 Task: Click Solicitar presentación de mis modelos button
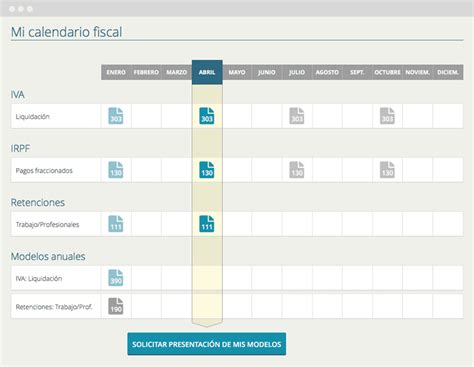pos(207,344)
